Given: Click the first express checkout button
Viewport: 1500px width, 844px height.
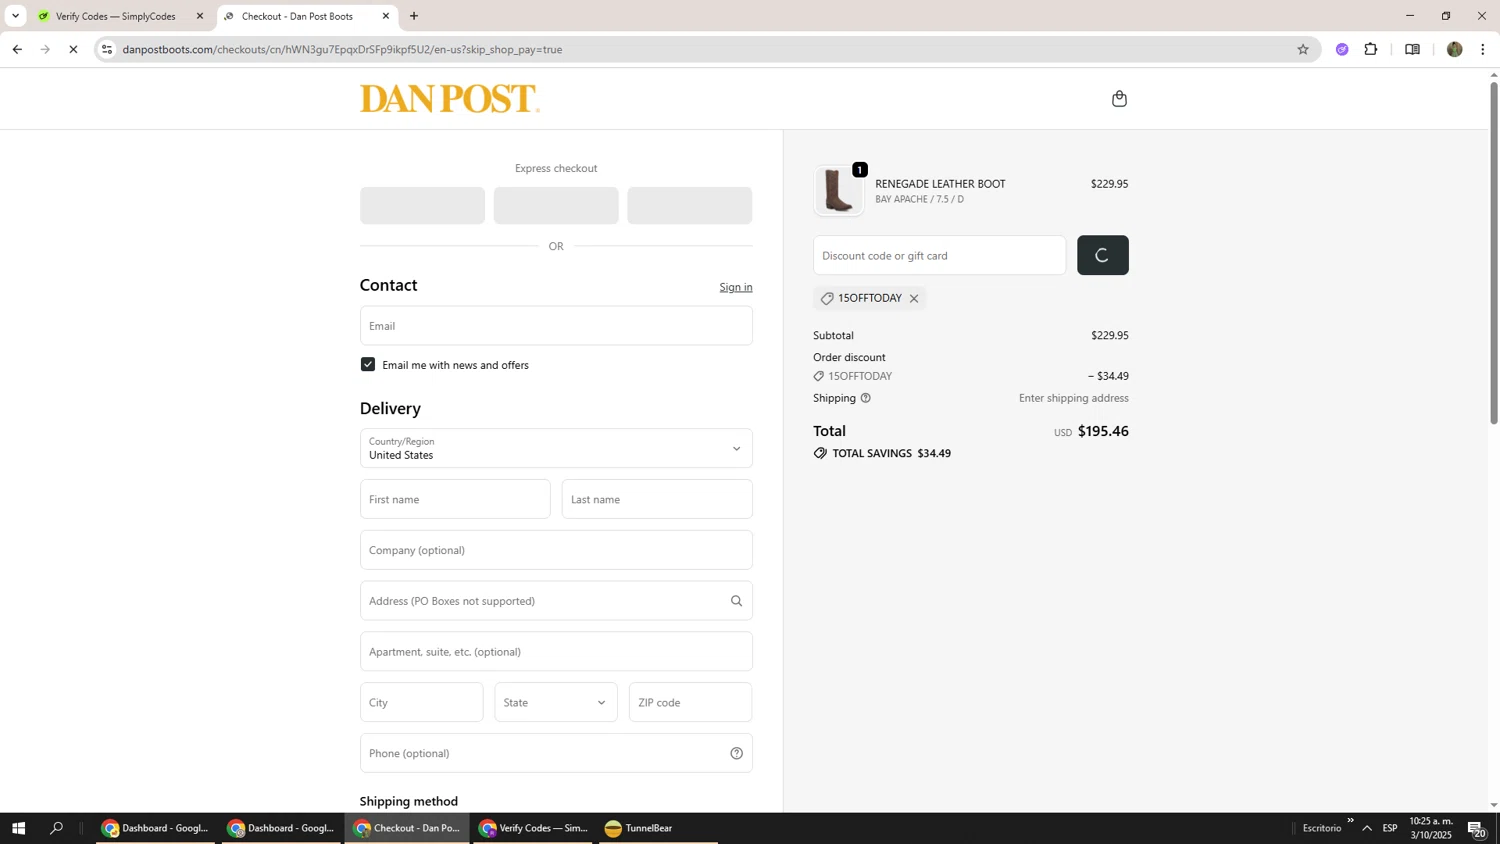Looking at the screenshot, I should pos(422,205).
